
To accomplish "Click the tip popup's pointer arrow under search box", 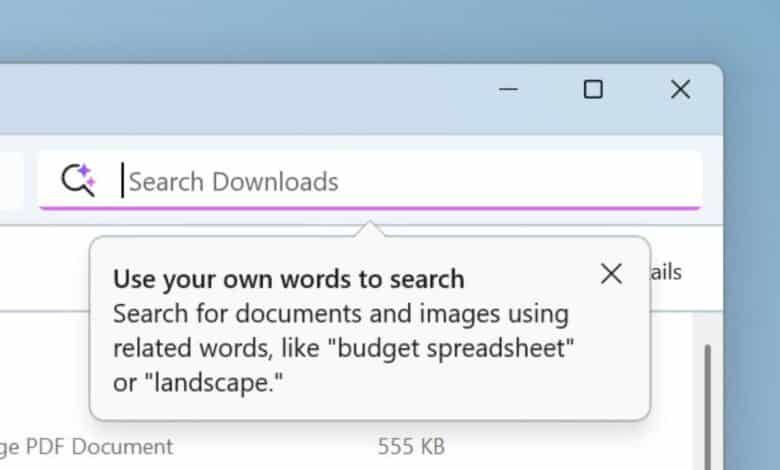I will point(369,230).
